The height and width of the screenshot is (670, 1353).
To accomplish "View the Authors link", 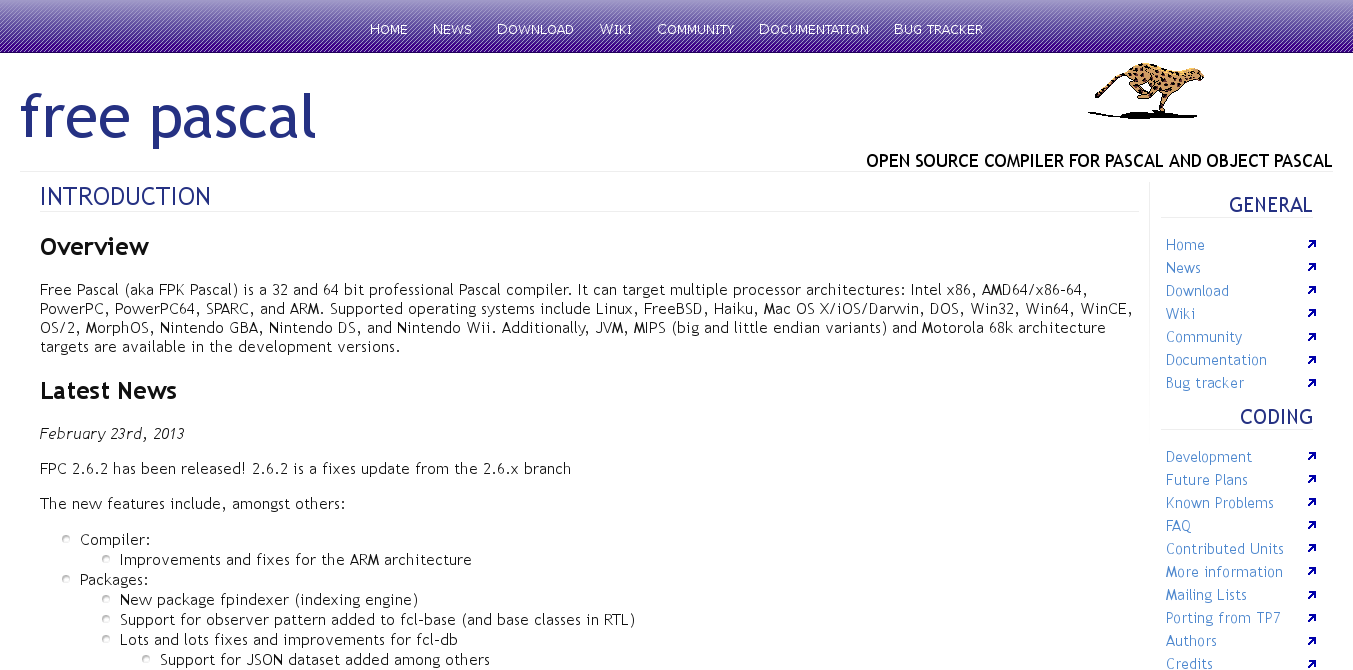I will (1191, 641).
